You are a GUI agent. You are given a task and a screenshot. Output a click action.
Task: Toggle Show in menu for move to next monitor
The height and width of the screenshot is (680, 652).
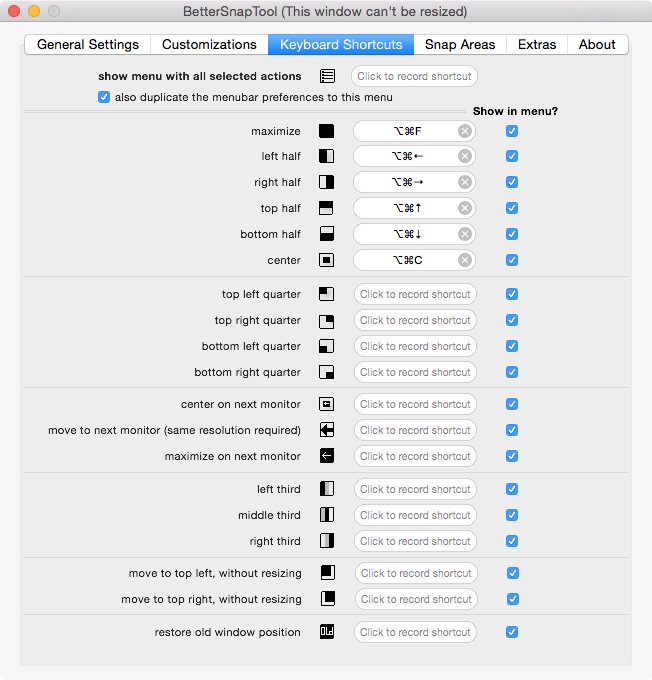tap(512, 430)
